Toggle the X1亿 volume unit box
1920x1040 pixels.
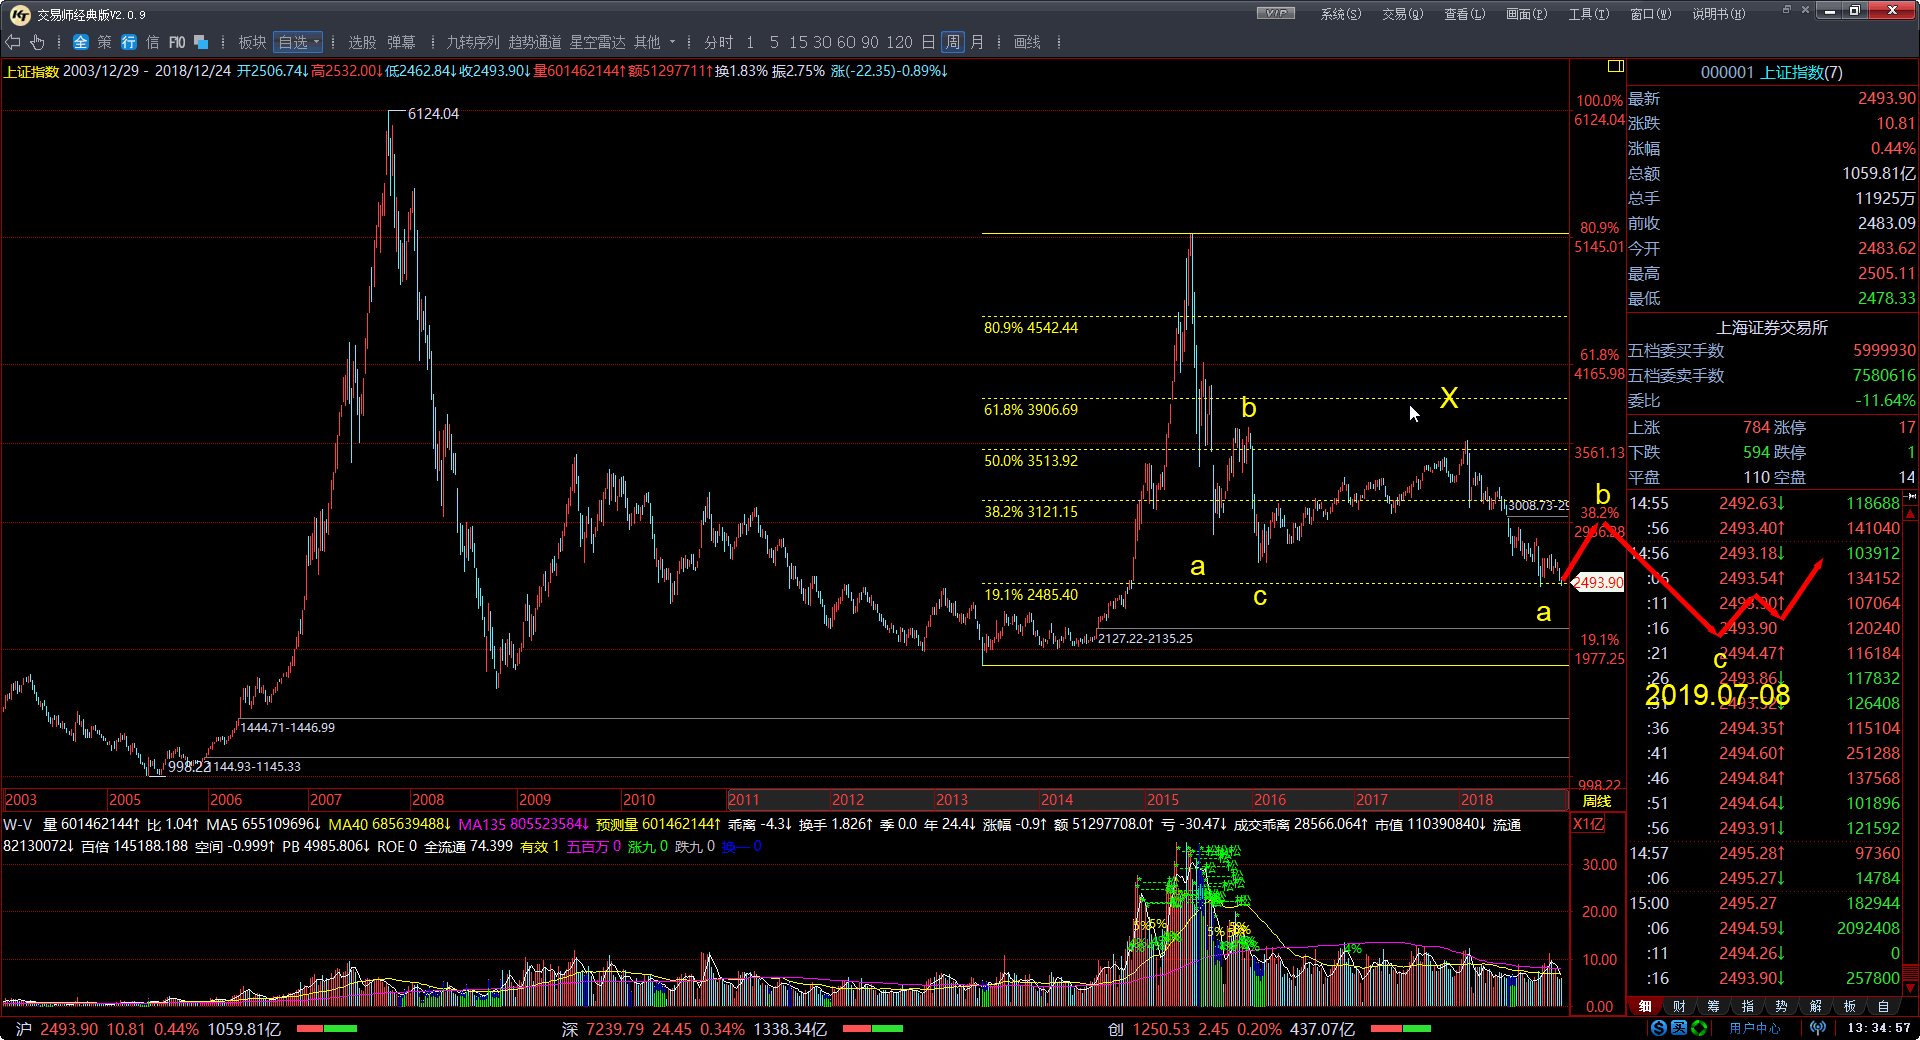[x=1588, y=824]
